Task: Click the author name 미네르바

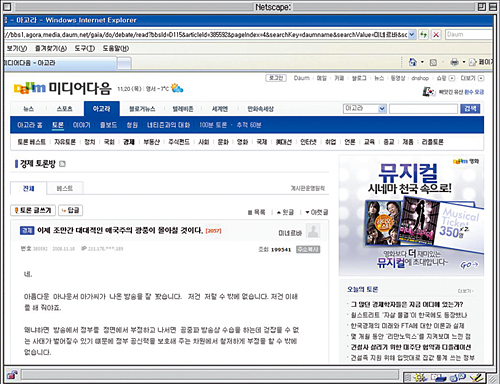Action: (x=290, y=233)
